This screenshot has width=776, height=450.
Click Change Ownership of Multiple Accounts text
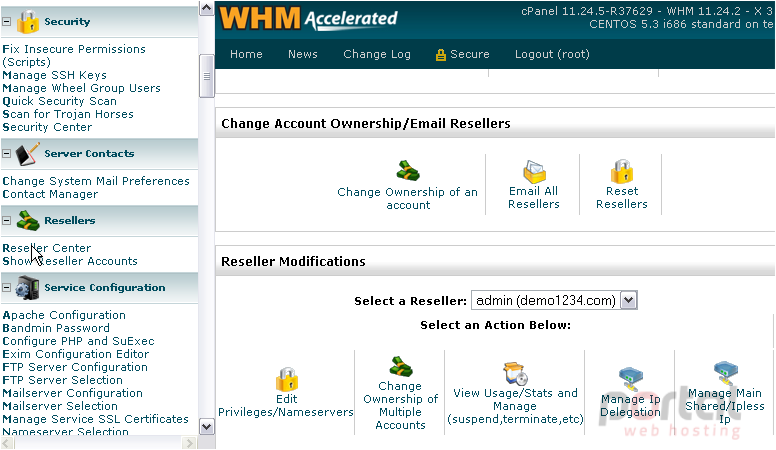click(x=400, y=405)
